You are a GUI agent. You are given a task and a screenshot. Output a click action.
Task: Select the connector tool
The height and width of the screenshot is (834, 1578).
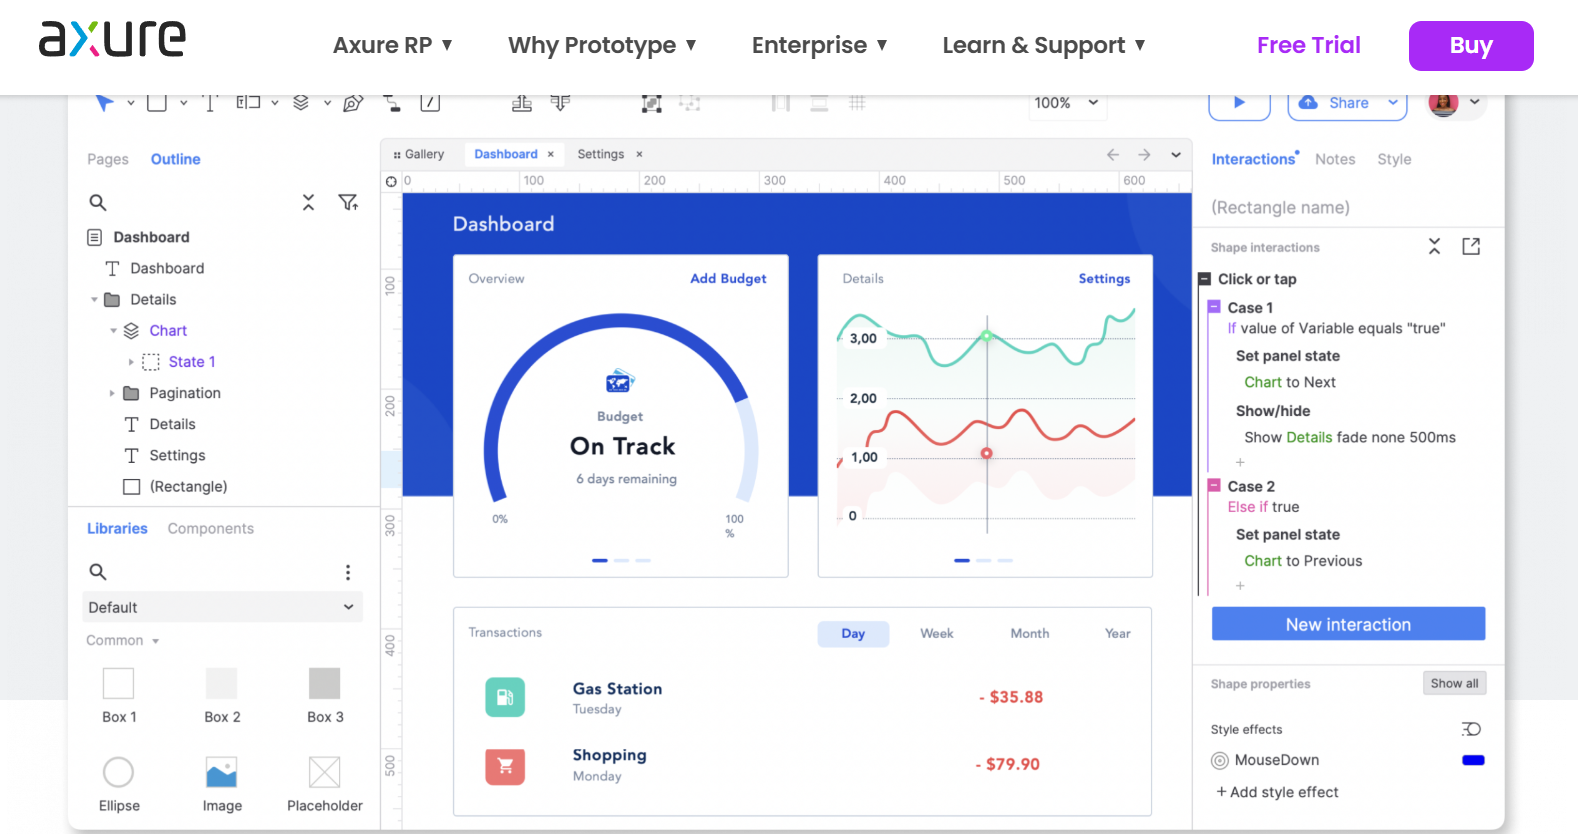pyautogui.click(x=392, y=102)
